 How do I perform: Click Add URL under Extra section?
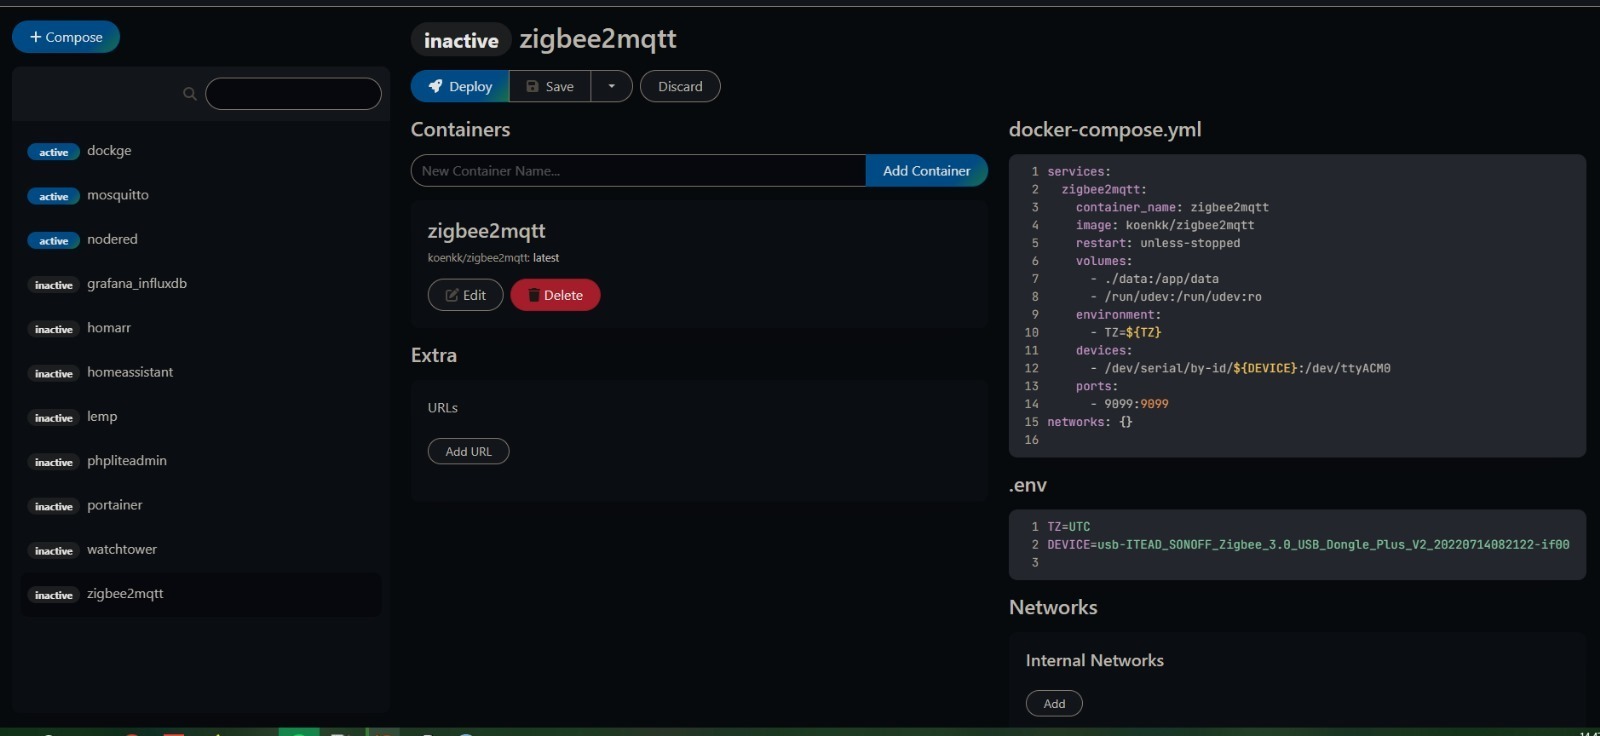pyautogui.click(x=468, y=452)
